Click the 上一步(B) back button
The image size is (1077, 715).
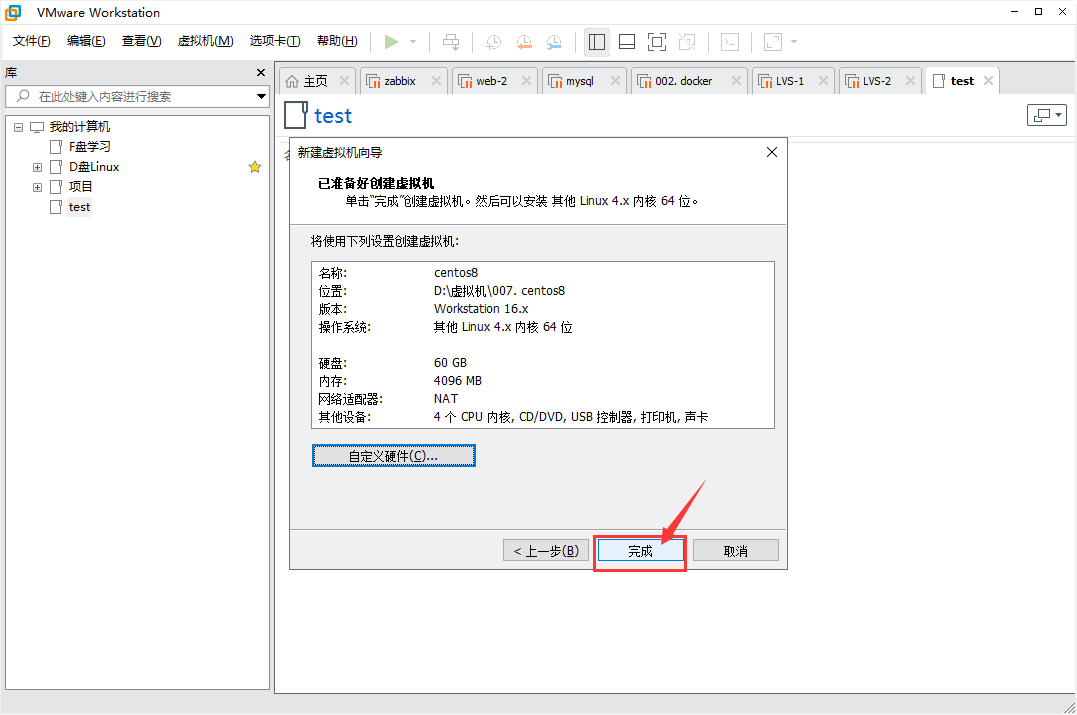pyautogui.click(x=546, y=551)
